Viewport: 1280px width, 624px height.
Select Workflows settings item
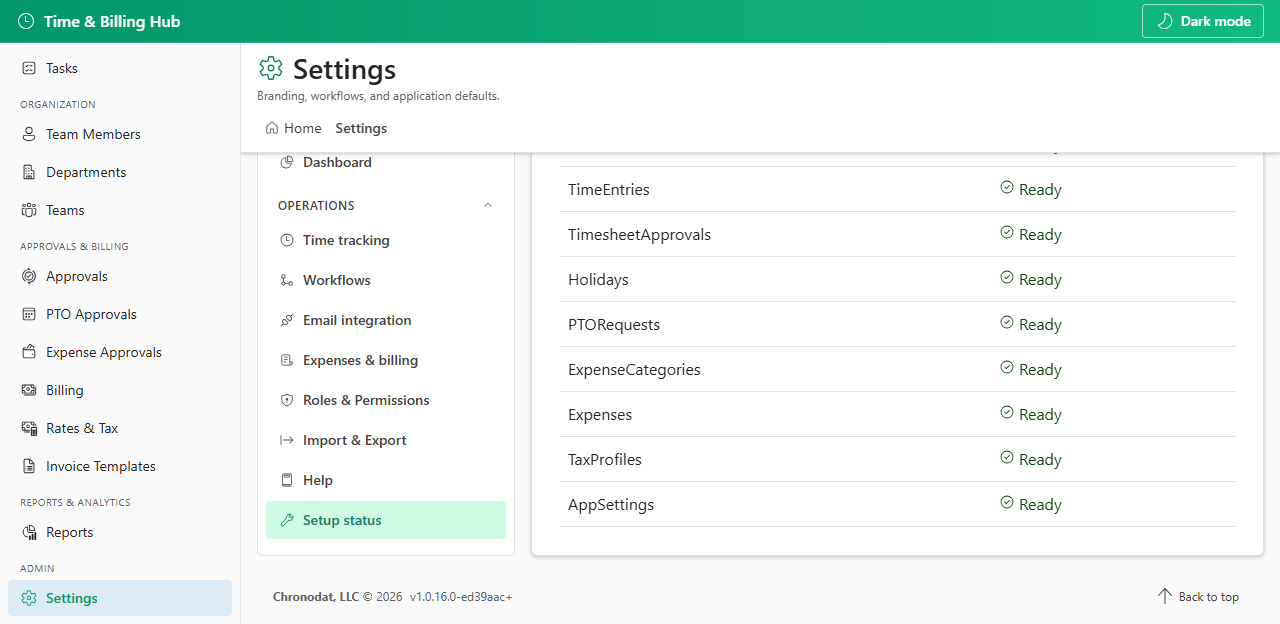pyautogui.click(x=386, y=280)
